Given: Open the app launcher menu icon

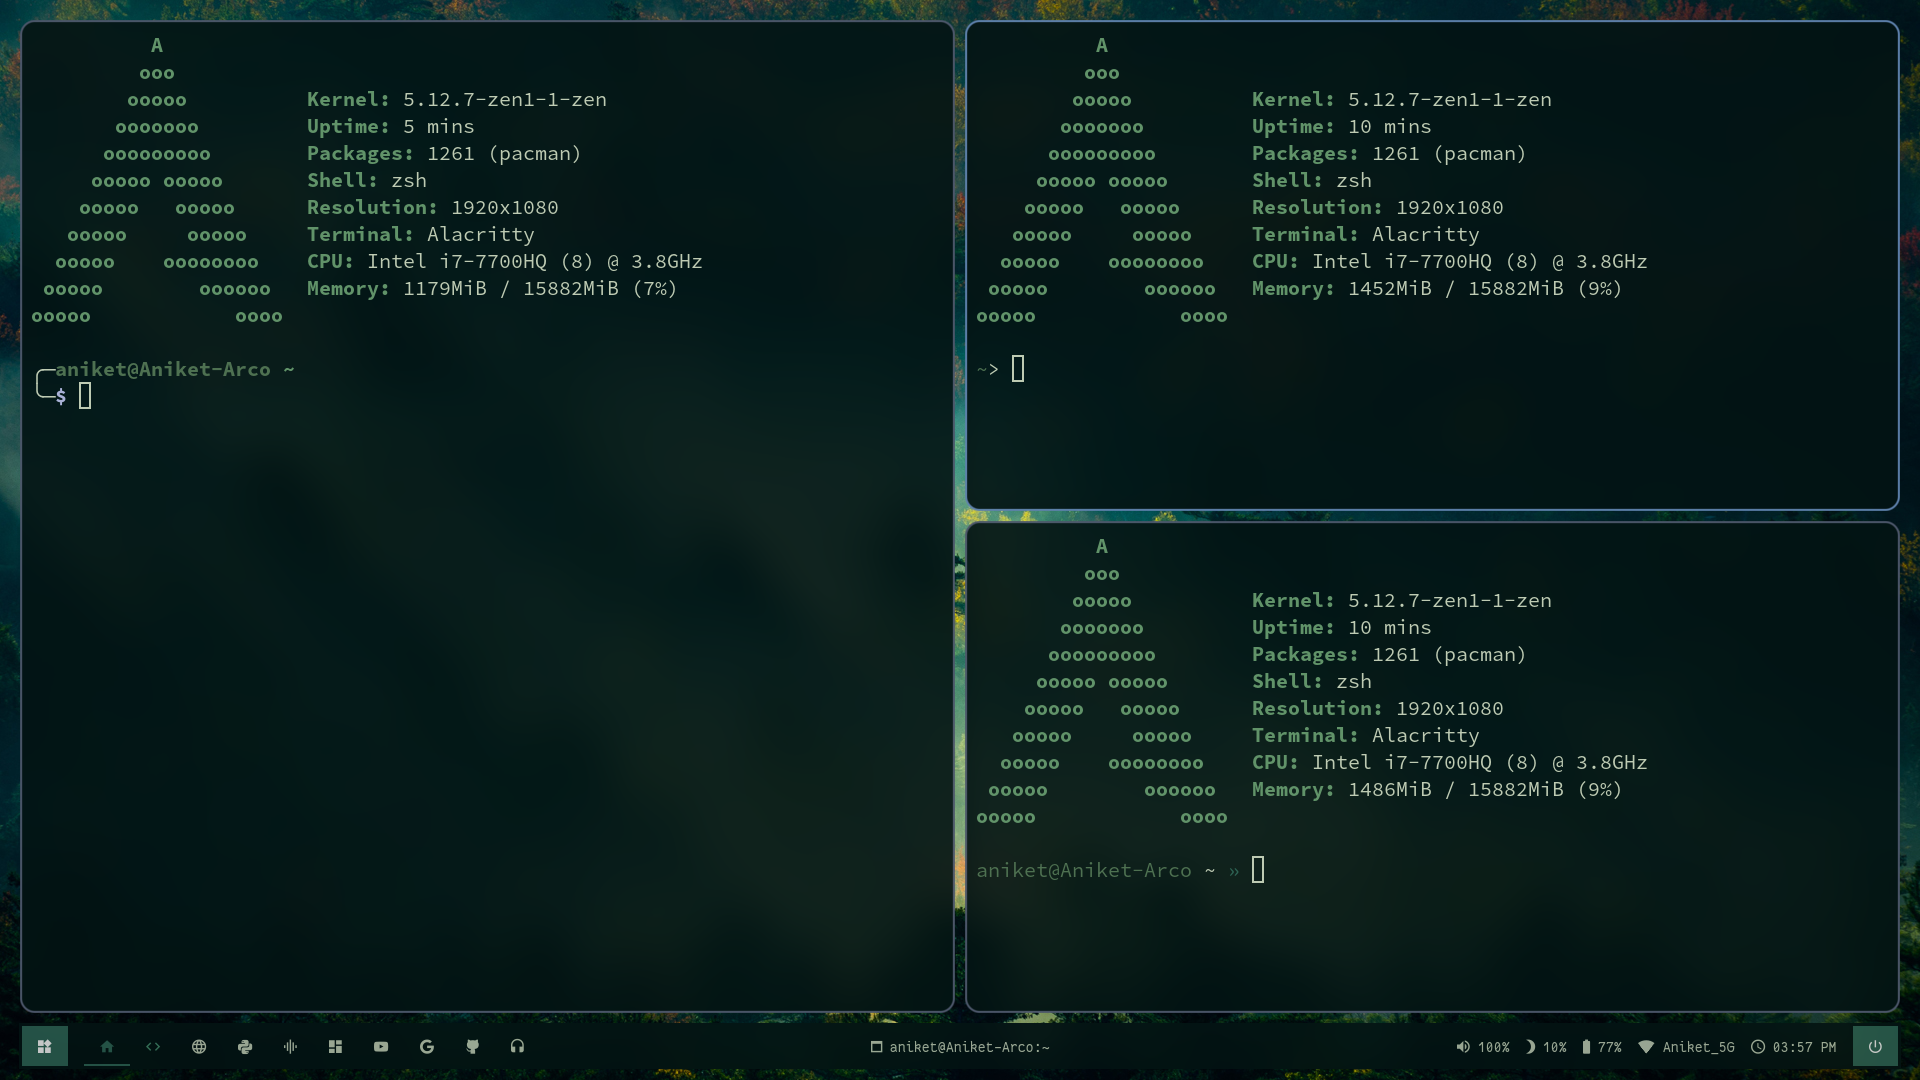Looking at the screenshot, I should click(44, 1046).
